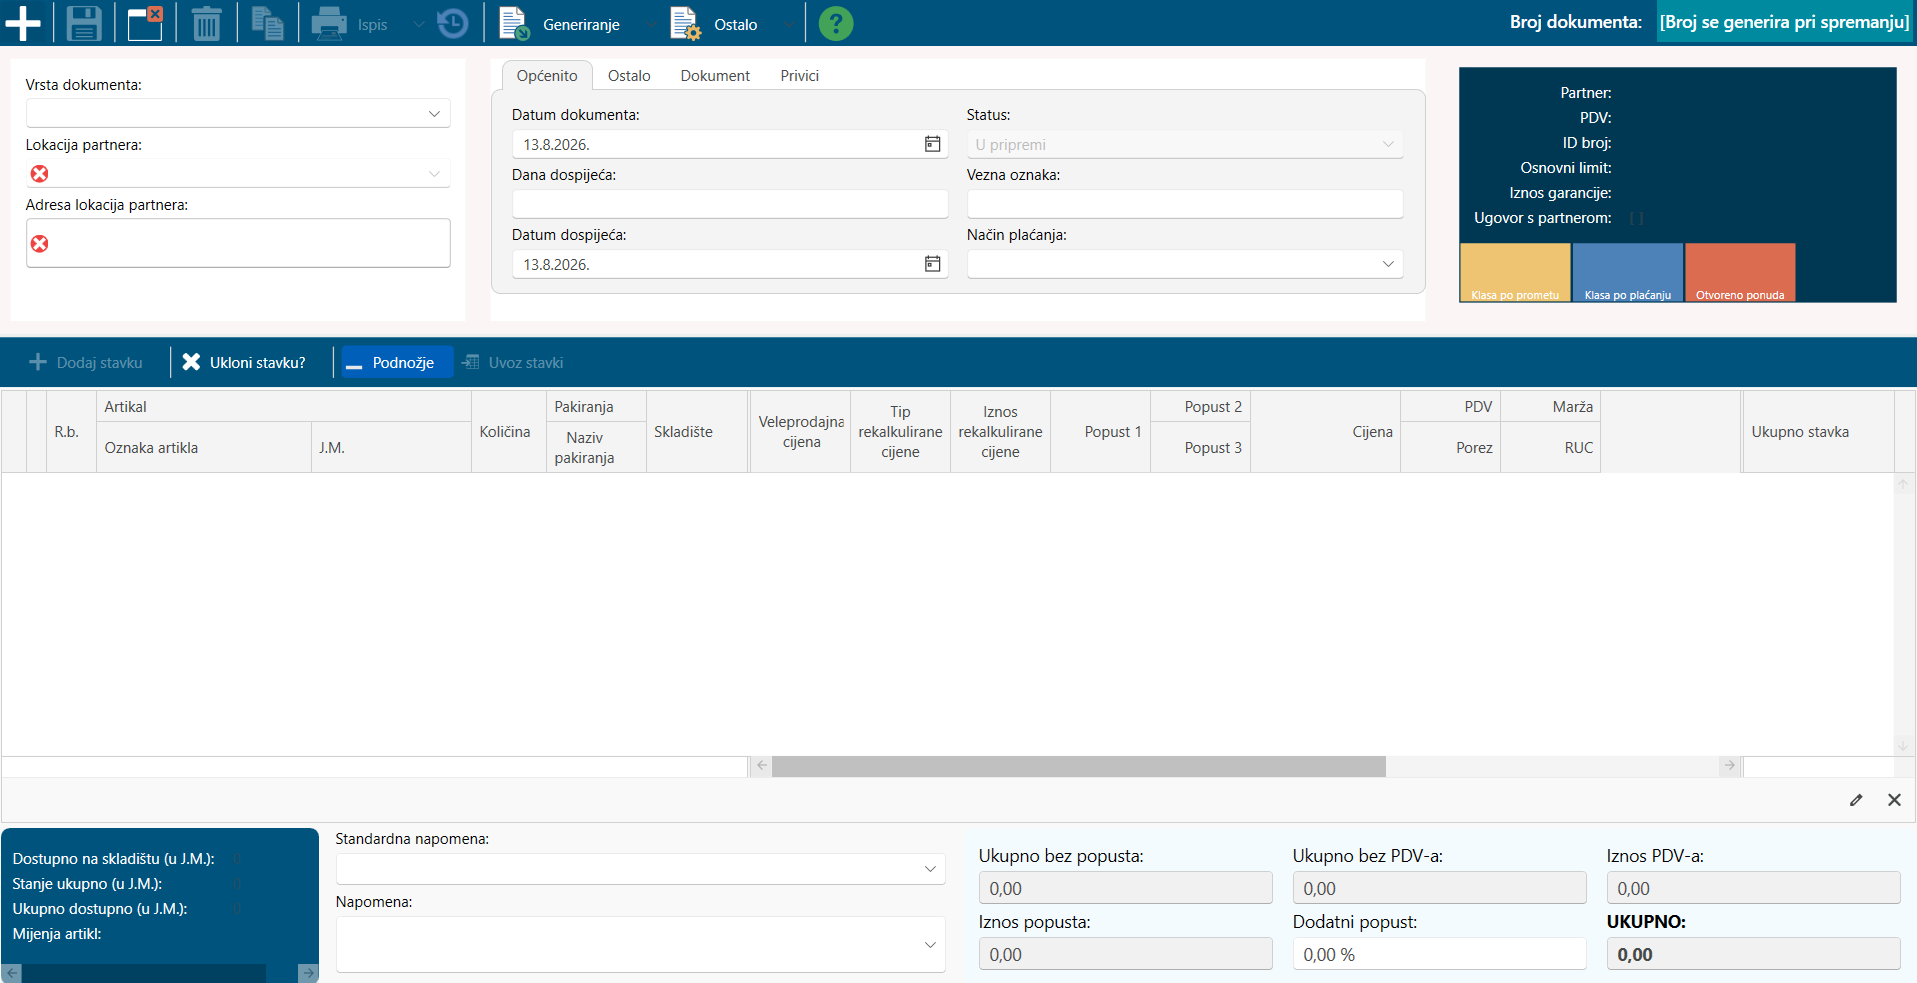This screenshot has width=1917, height=983.
Task: Toggle the Ugovor s partnerom checkbox
Action: (x=1636, y=218)
